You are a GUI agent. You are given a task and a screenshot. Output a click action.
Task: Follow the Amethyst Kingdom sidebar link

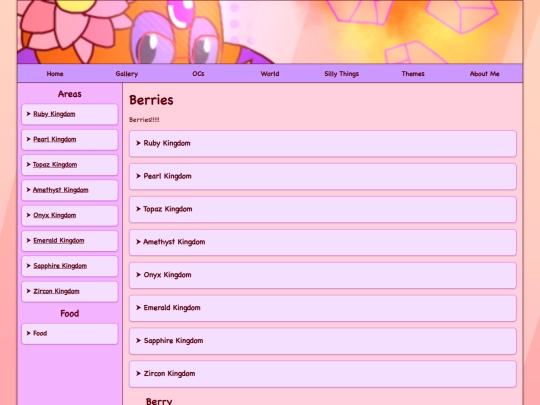pyautogui.click(x=60, y=190)
